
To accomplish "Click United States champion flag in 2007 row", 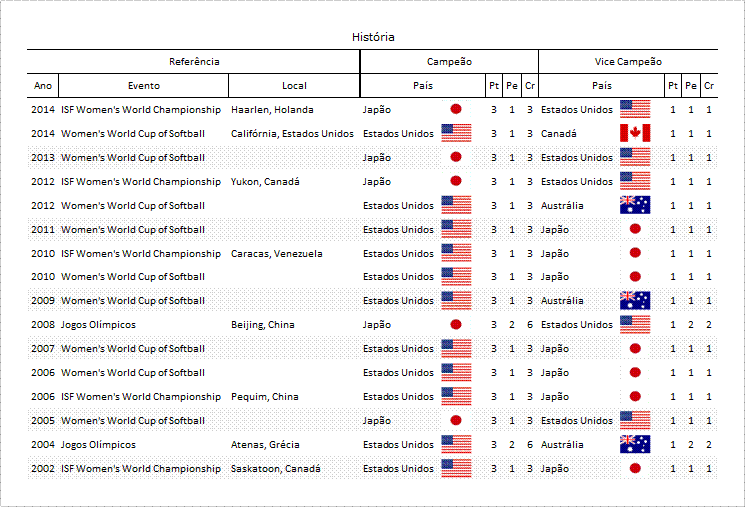I will click(x=456, y=349).
